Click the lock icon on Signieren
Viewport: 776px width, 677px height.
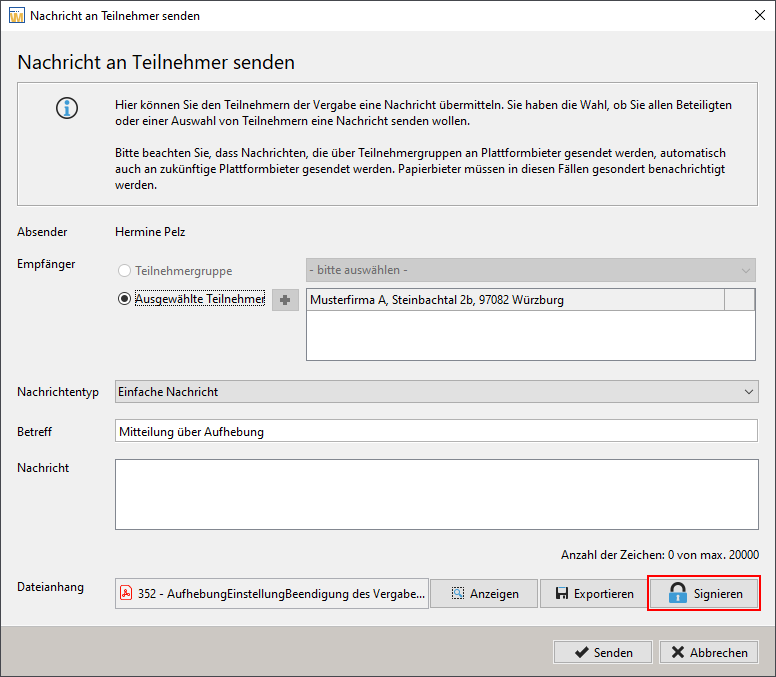[x=678, y=593]
